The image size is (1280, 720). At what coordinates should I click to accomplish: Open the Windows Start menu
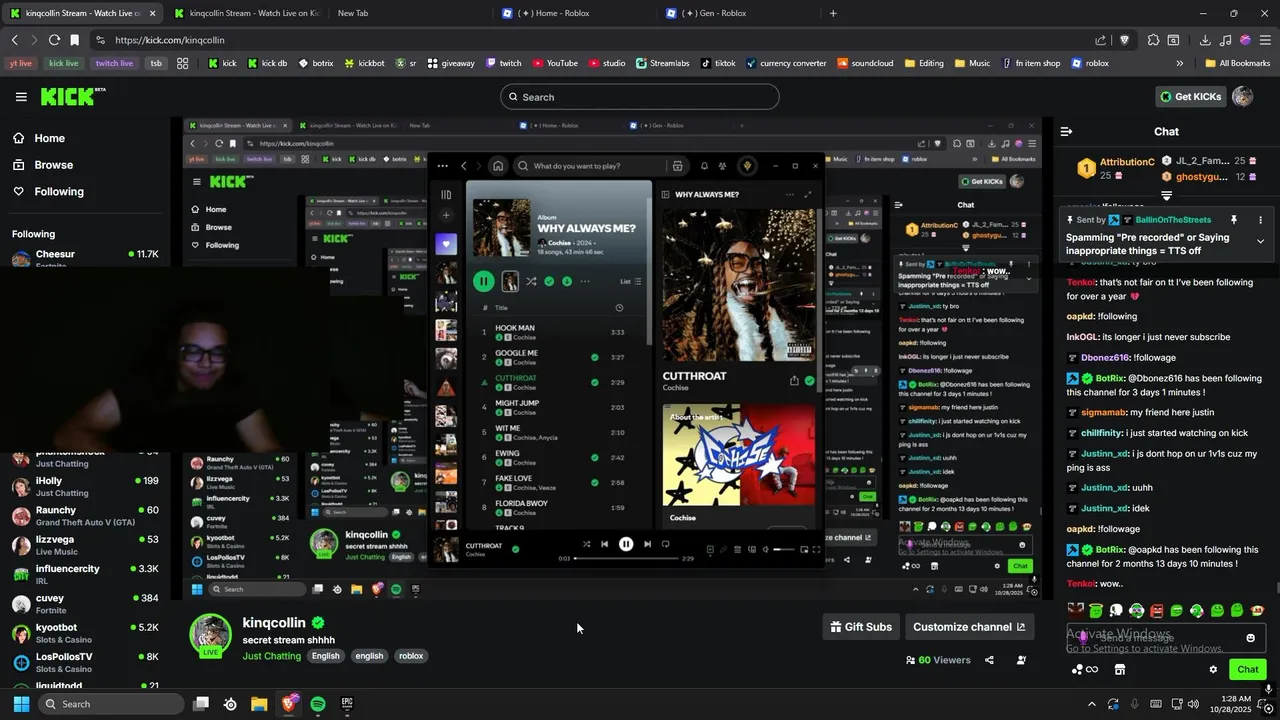tap(21, 704)
